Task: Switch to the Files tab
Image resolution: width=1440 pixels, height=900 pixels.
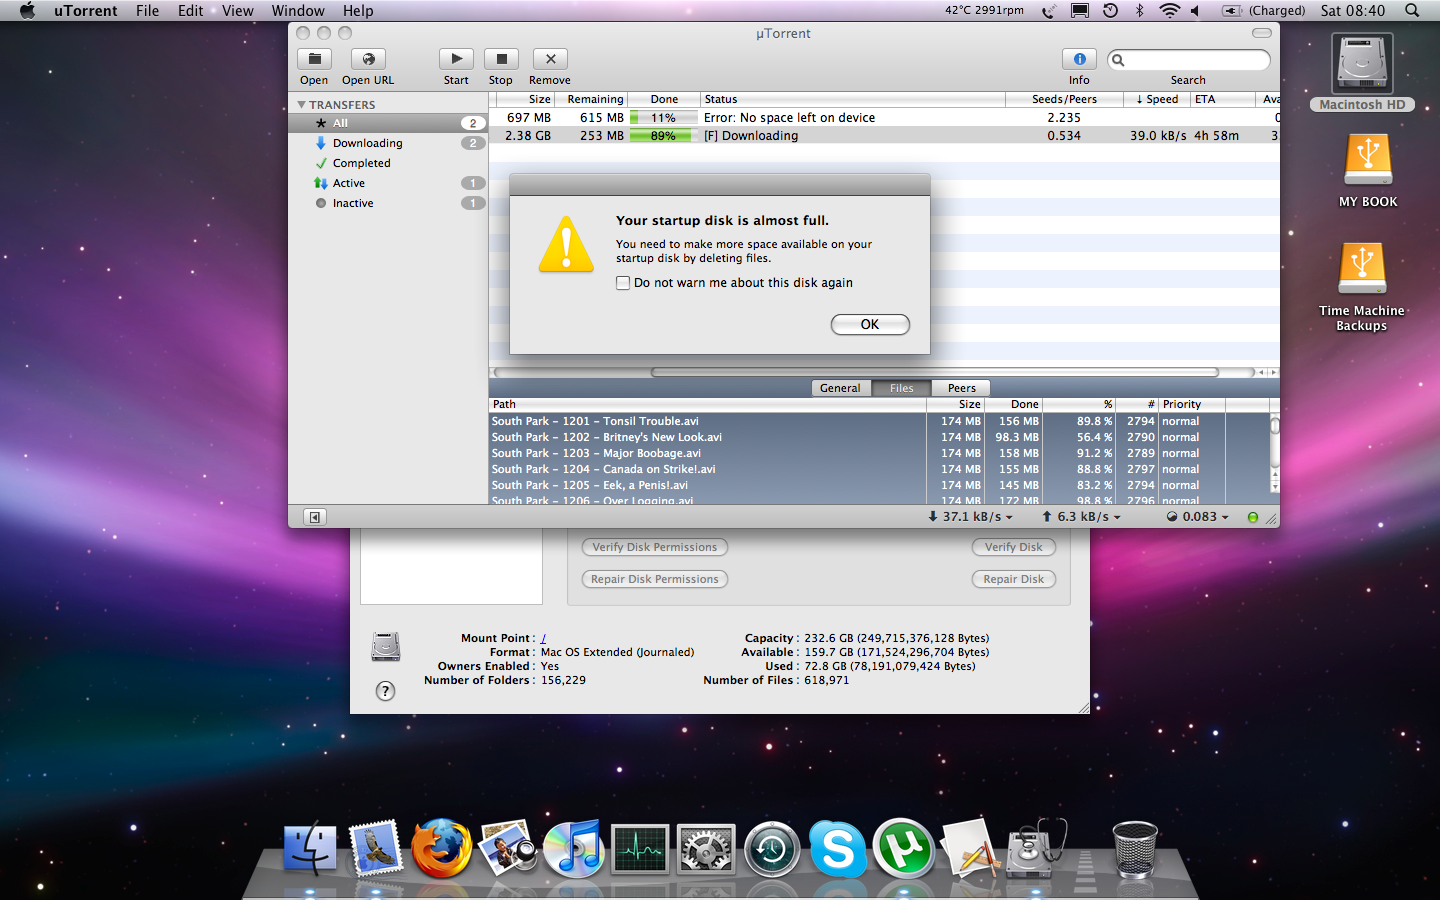Action: click(x=901, y=388)
